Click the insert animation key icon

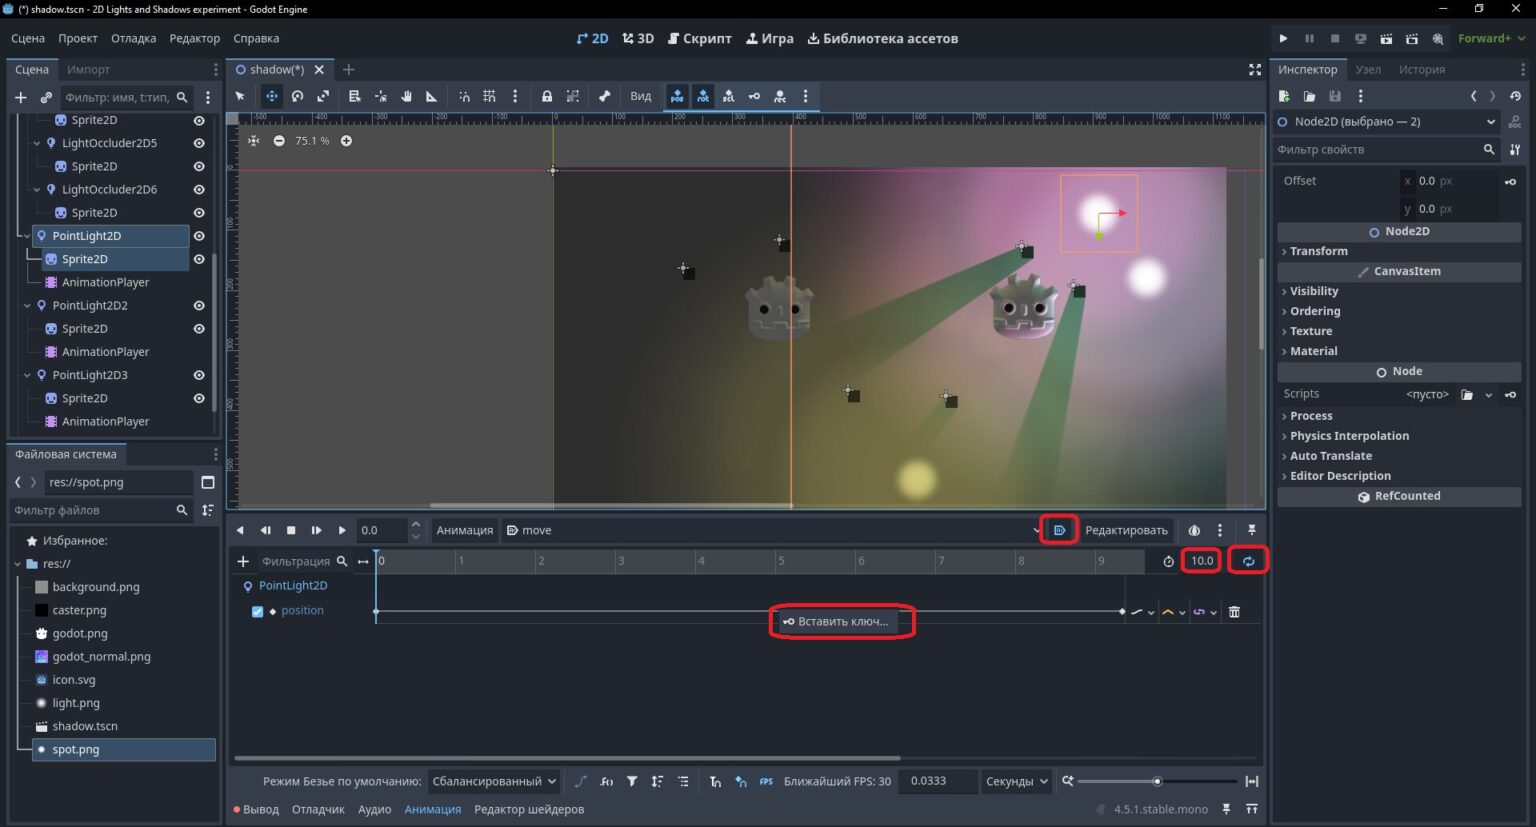pyautogui.click(x=754, y=96)
